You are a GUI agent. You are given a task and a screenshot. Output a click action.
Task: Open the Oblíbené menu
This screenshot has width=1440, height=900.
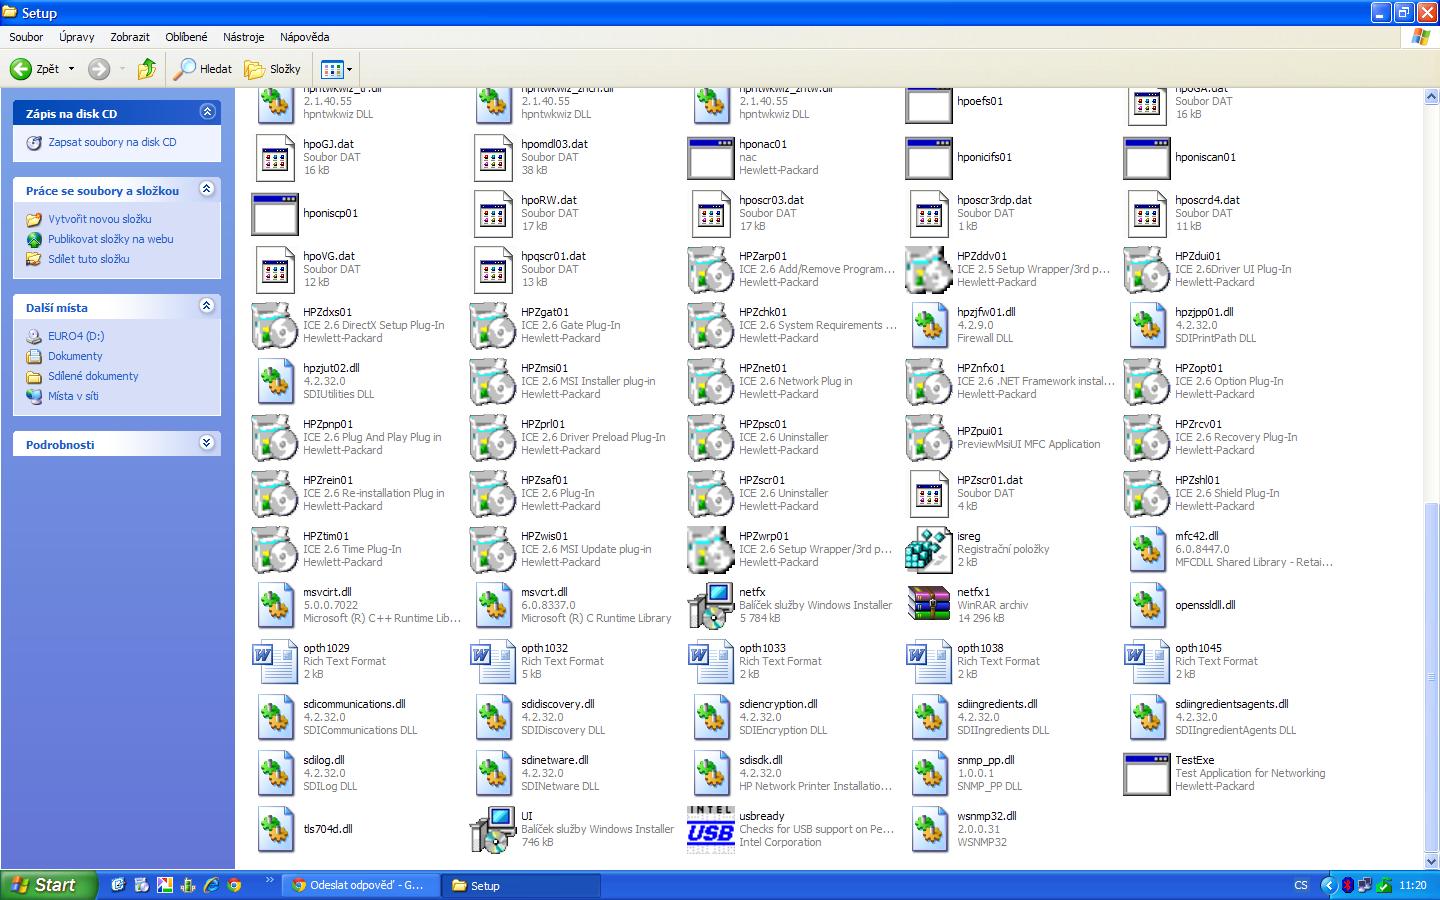click(x=187, y=37)
